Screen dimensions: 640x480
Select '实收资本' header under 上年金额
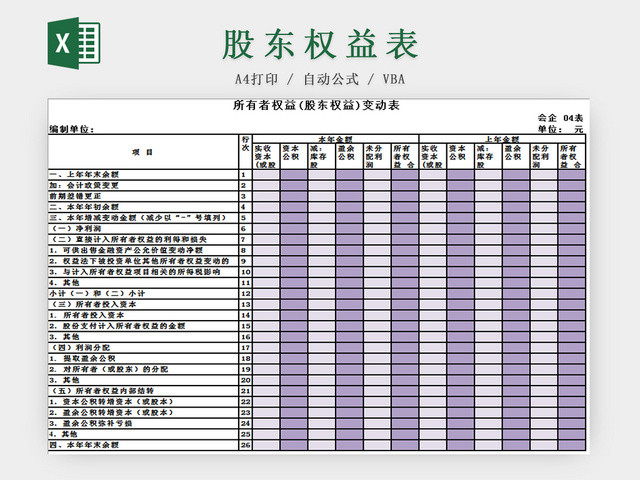[433, 156]
